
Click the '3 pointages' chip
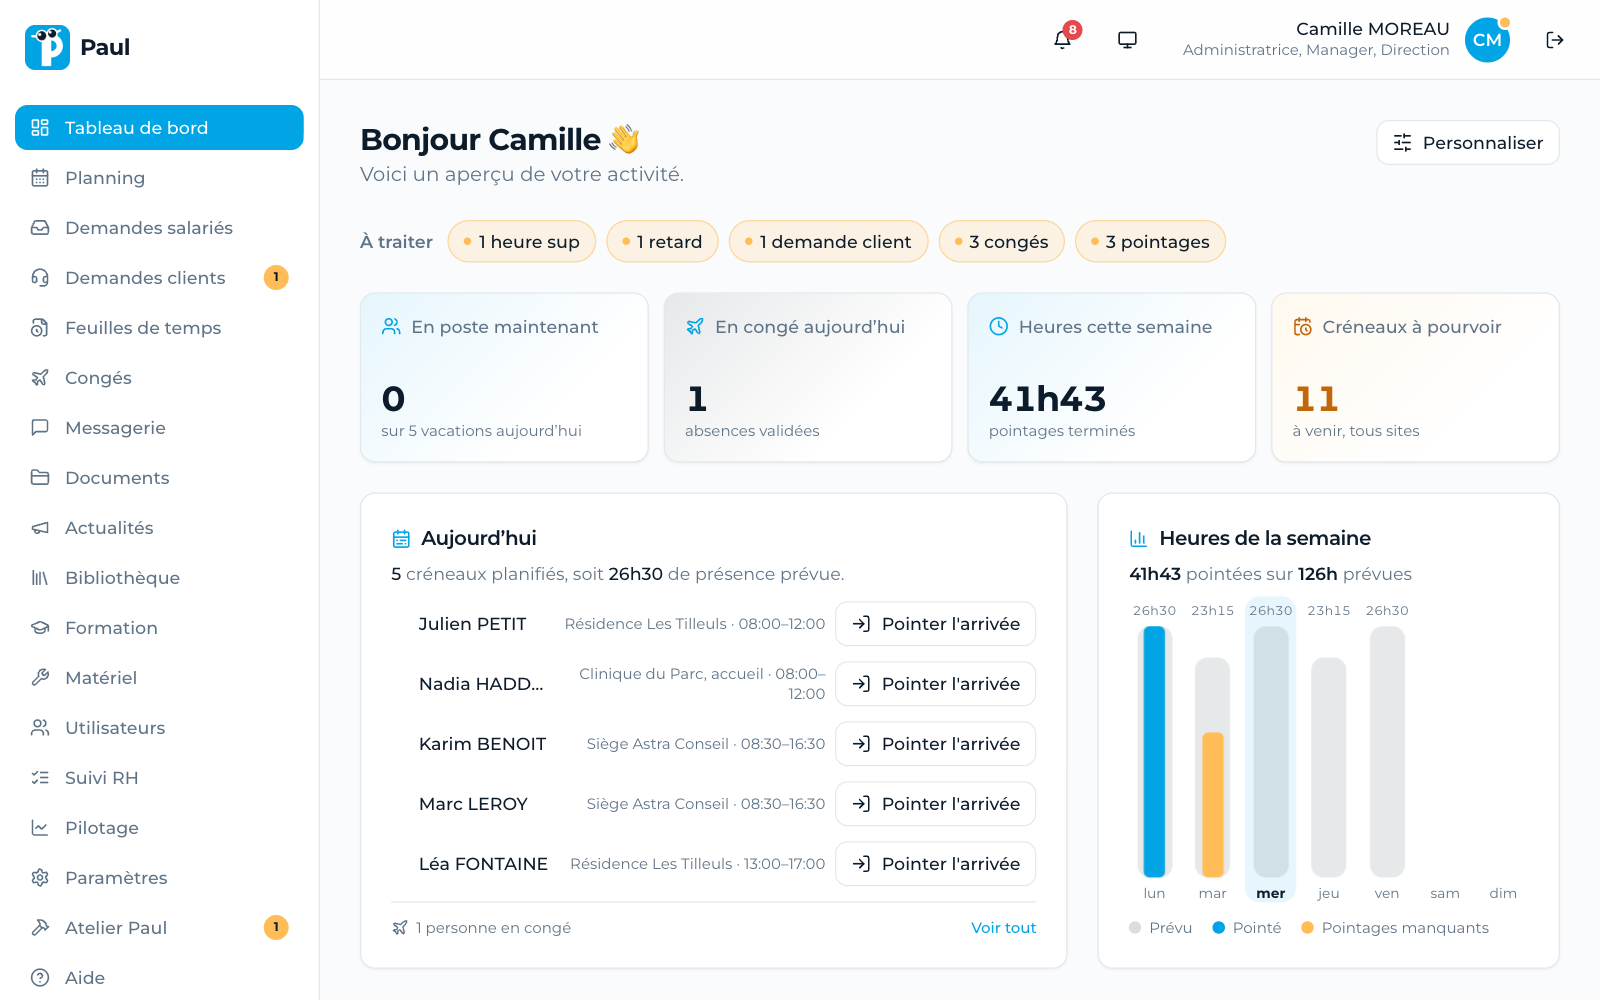tap(1150, 242)
